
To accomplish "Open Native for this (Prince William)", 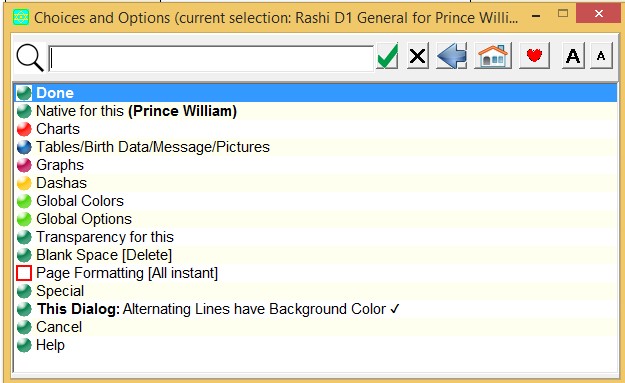I will (315, 111).
